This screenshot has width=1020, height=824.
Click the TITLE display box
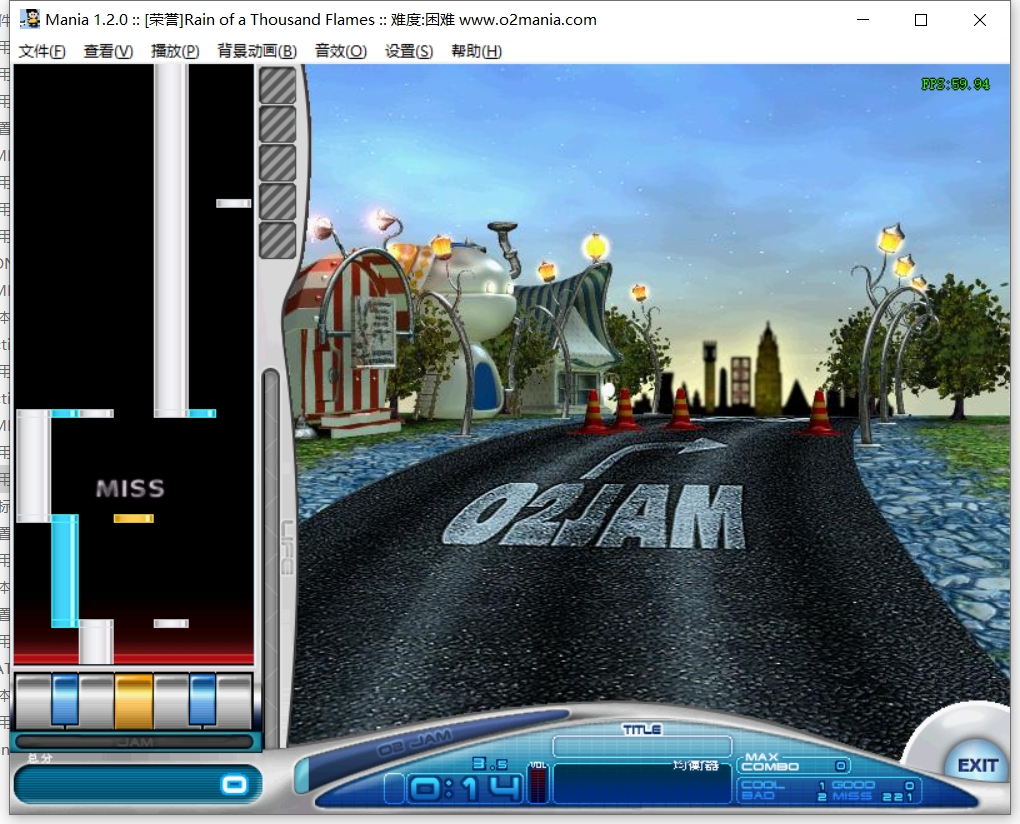pos(642,746)
